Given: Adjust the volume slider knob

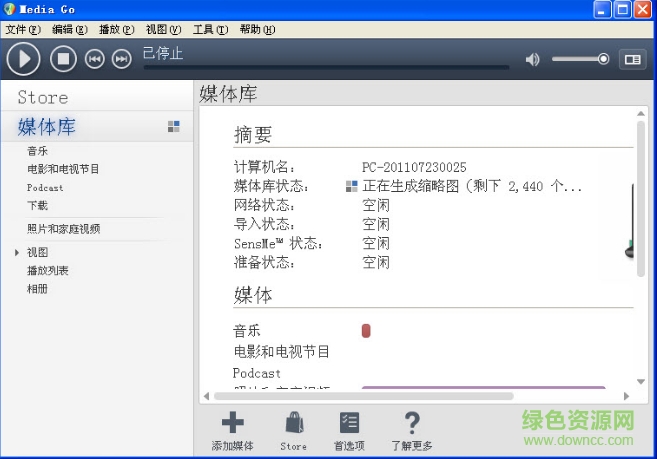Looking at the screenshot, I should coord(603,59).
